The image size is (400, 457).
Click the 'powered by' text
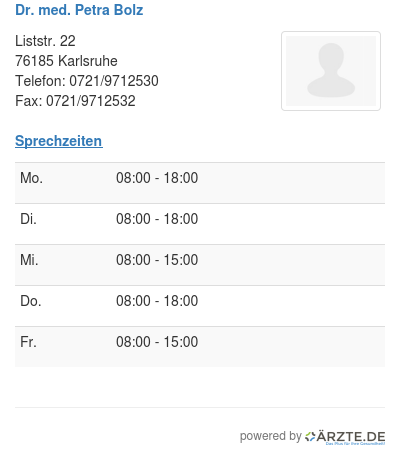tap(271, 436)
